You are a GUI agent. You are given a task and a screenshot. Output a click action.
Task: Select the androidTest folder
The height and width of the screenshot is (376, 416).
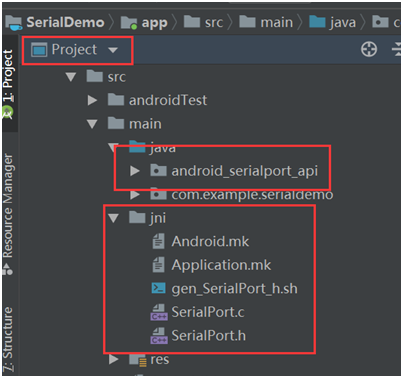click(x=168, y=100)
